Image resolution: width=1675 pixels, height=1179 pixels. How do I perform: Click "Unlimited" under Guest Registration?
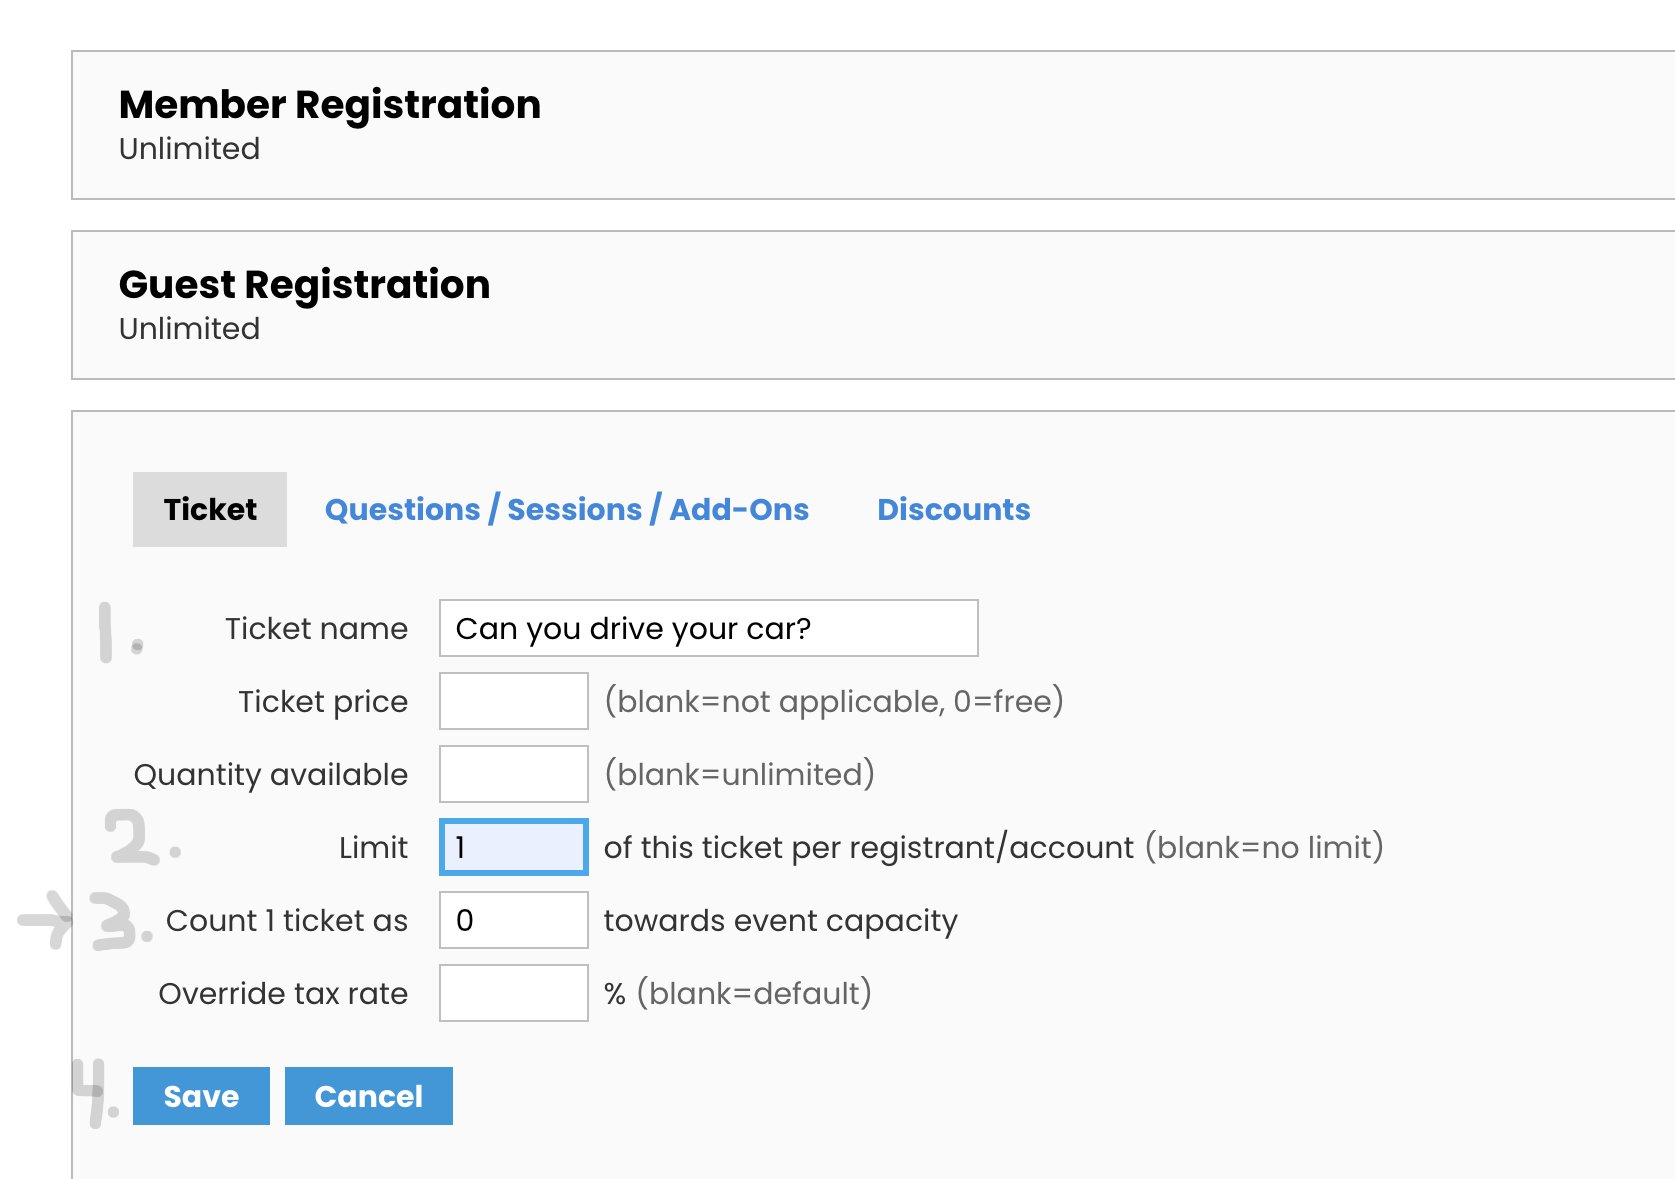point(189,329)
